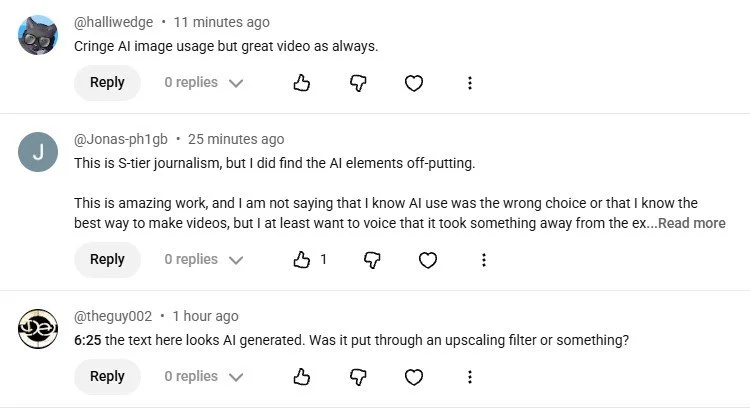Reply to the @theguy002 comment
The width and height of the screenshot is (750, 409).
[107, 376]
